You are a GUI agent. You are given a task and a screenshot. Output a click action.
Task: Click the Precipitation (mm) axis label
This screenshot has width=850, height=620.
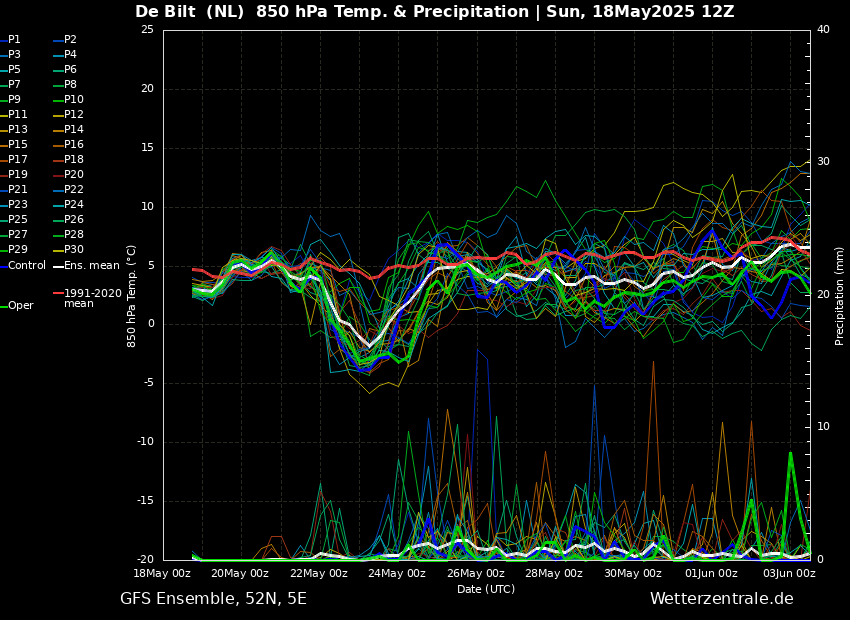[x=840, y=296]
